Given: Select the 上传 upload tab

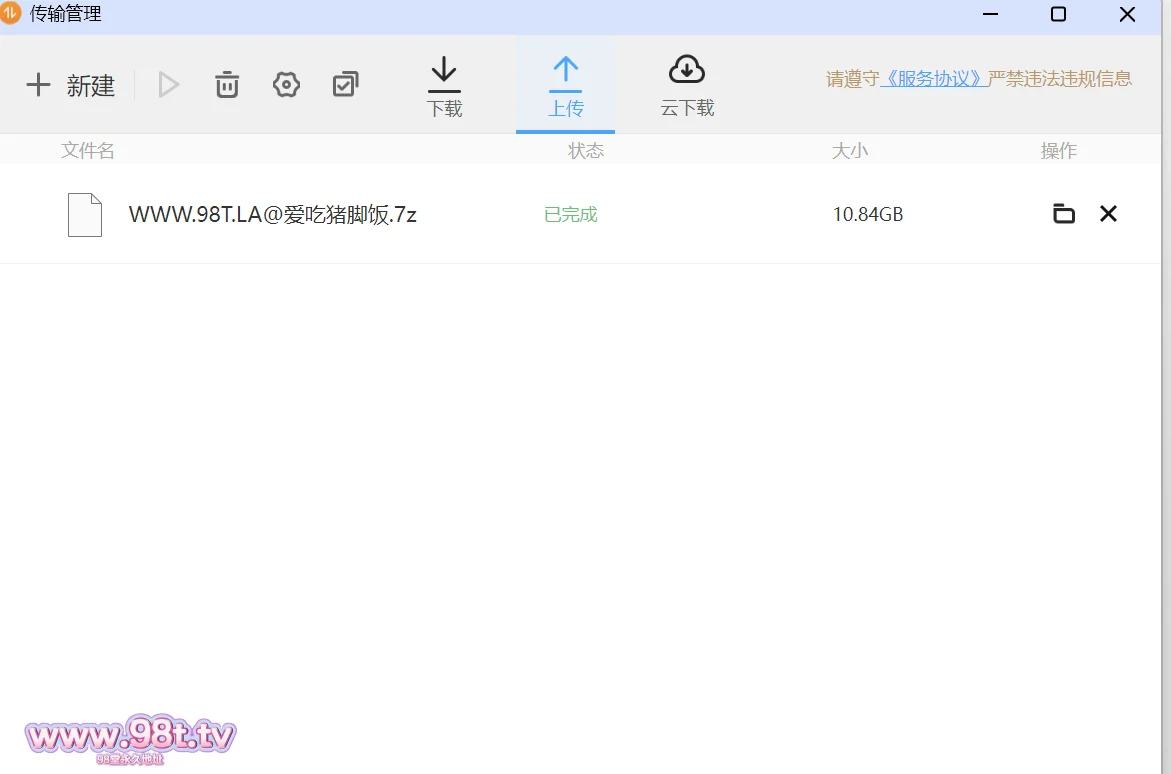Looking at the screenshot, I should coord(565,87).
